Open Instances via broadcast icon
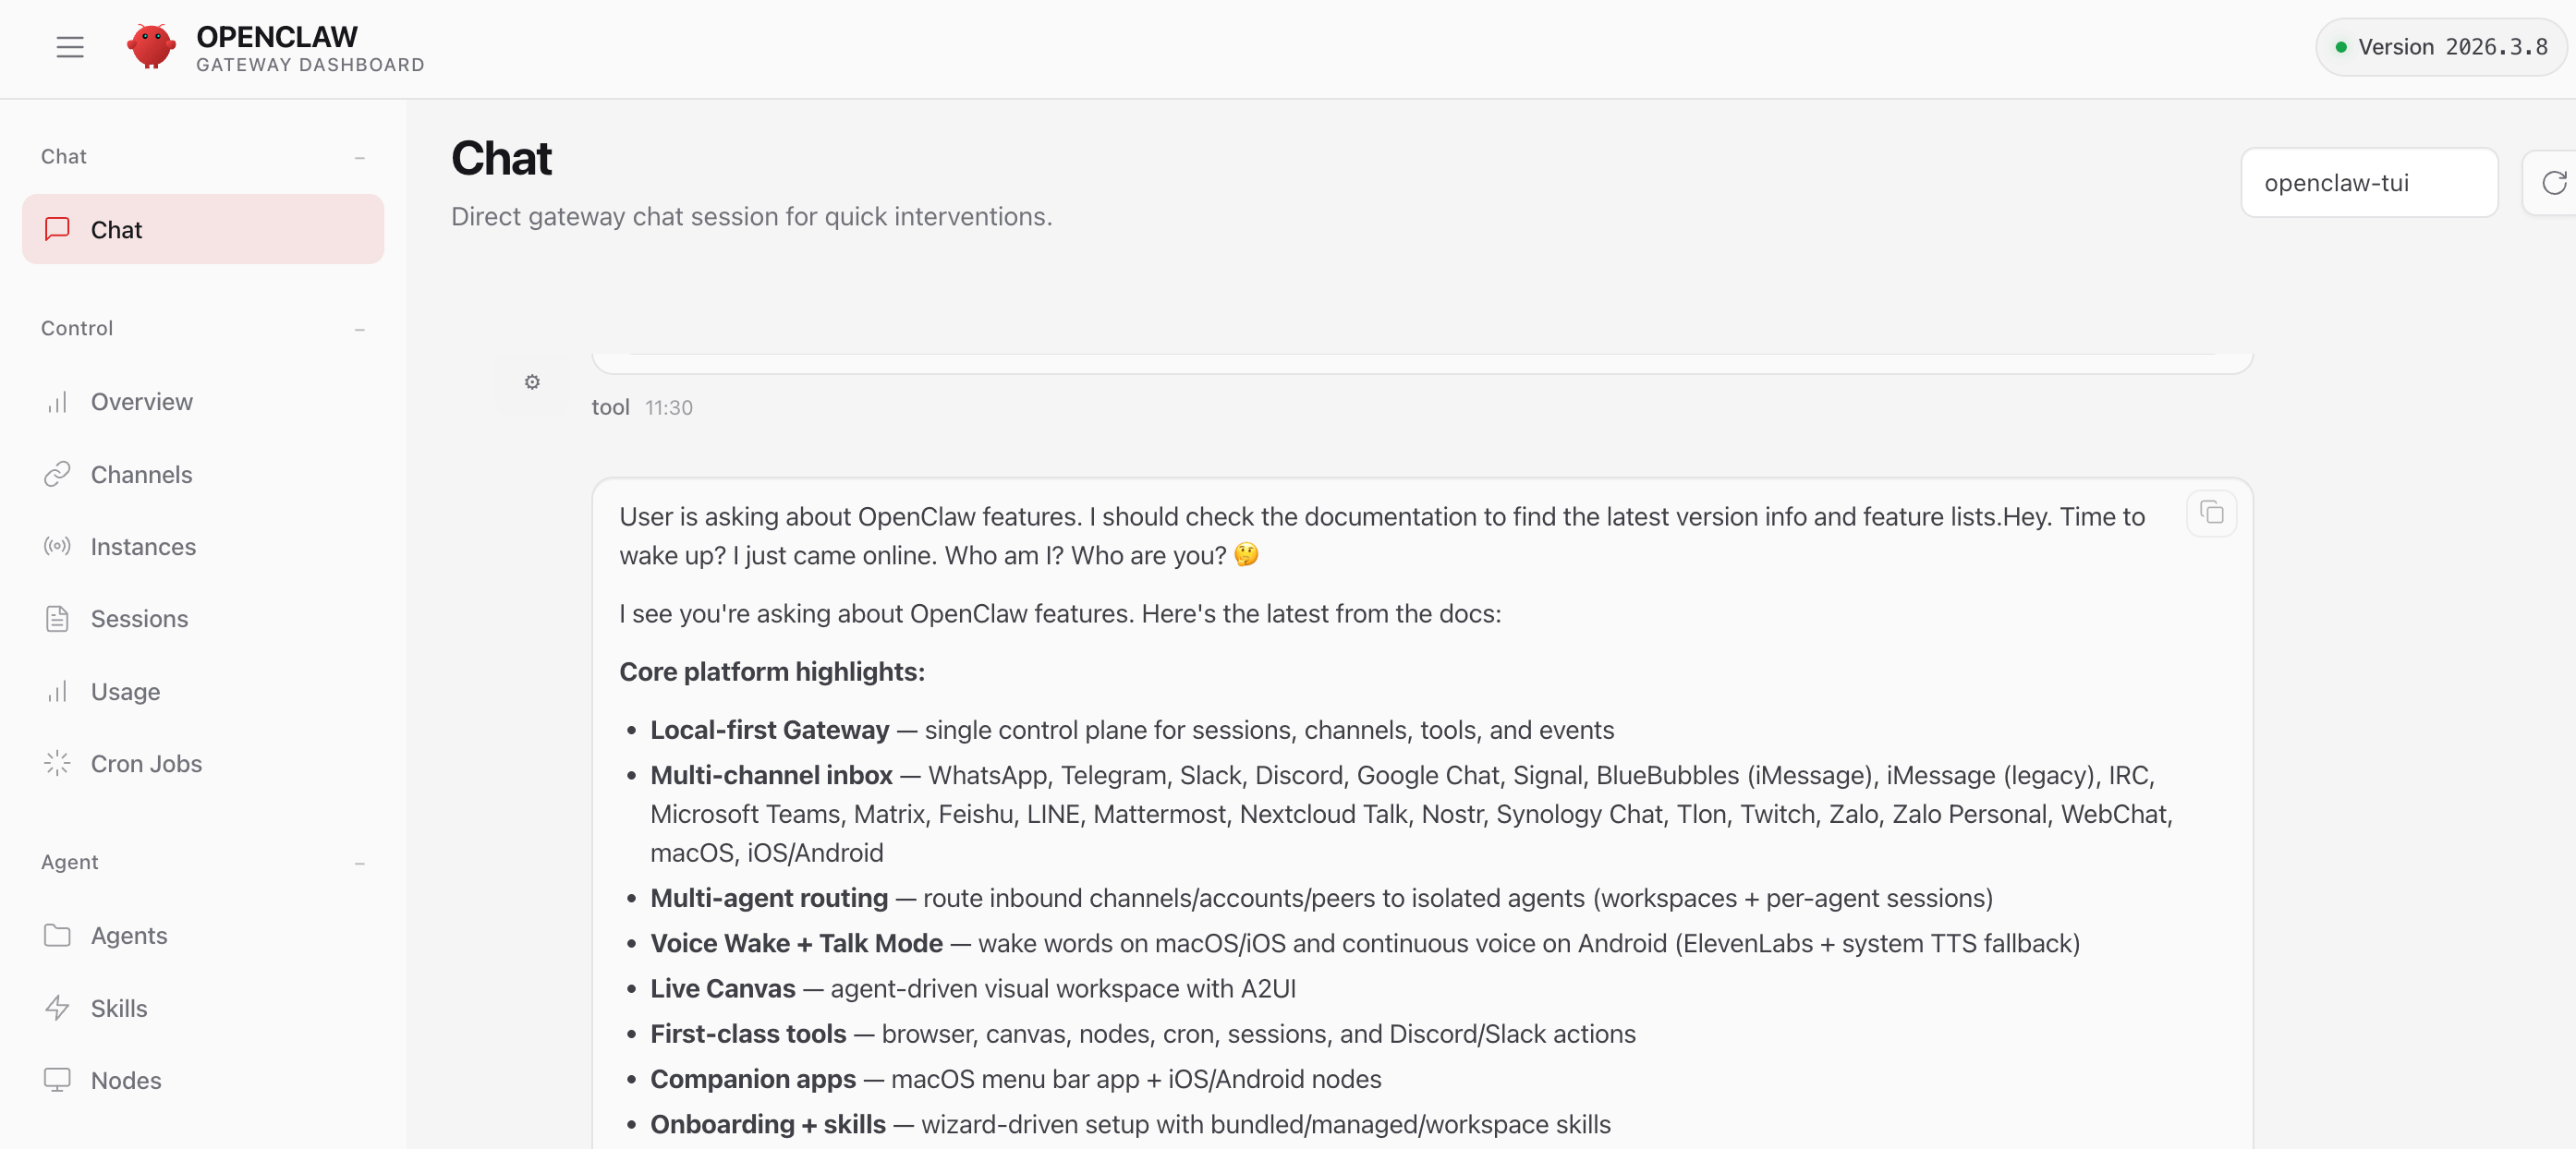 pyautogui.click(x=57, y=546)
